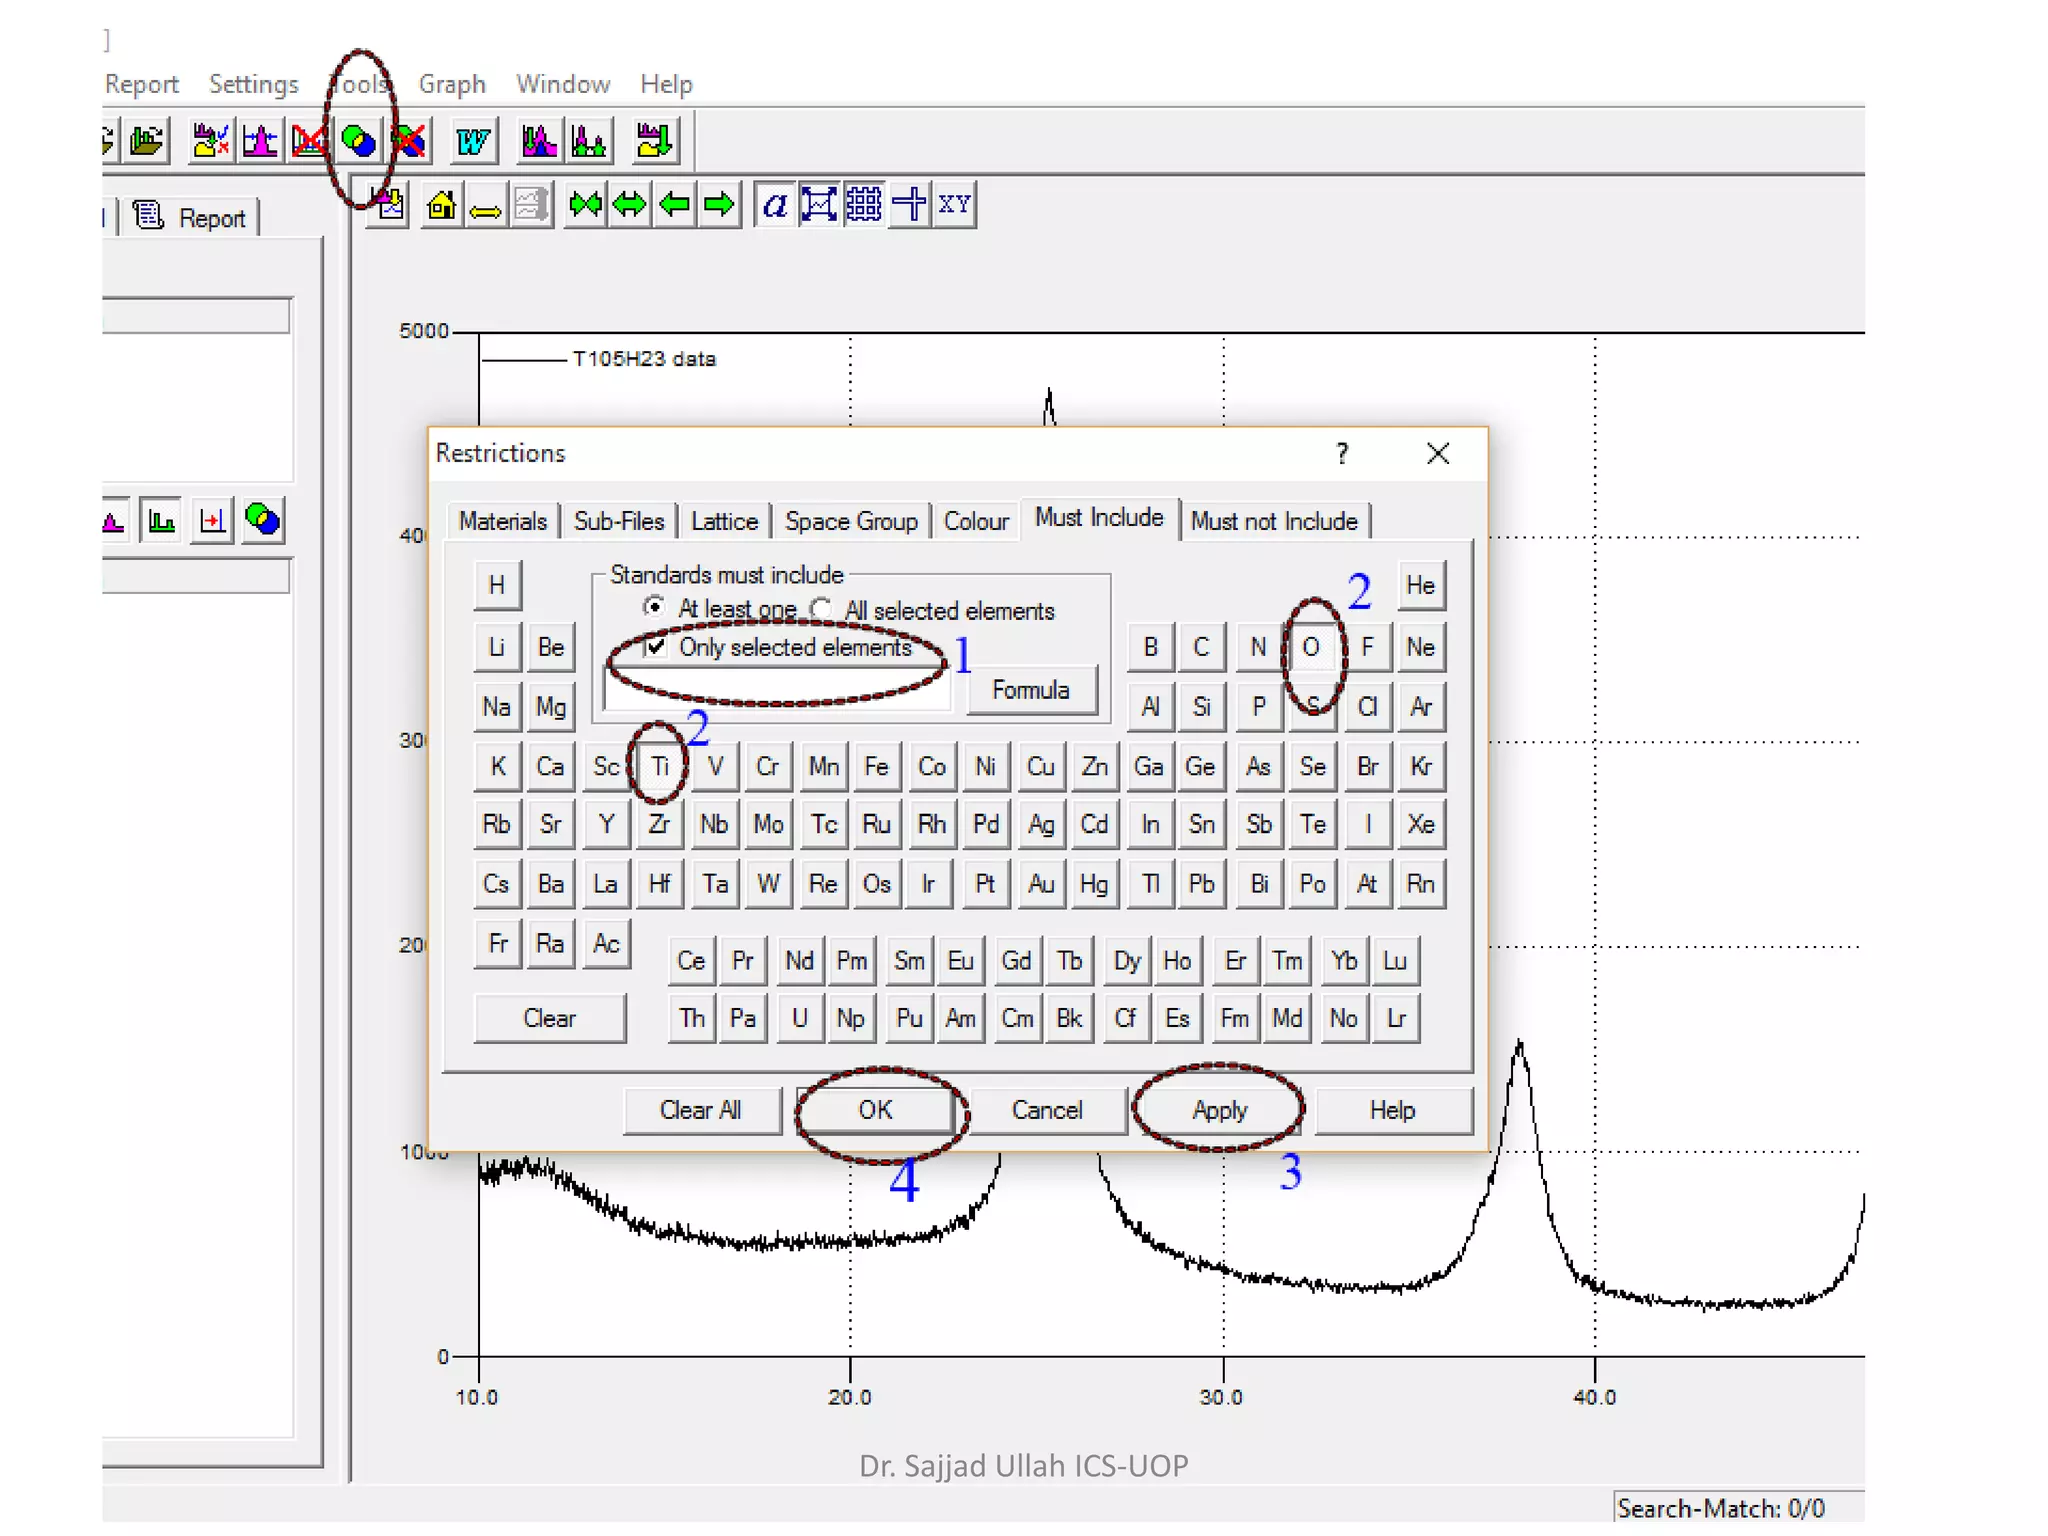Switch to the 'Must not Include' tab
2048x1536 pixels.
[x=1273, y=521]
